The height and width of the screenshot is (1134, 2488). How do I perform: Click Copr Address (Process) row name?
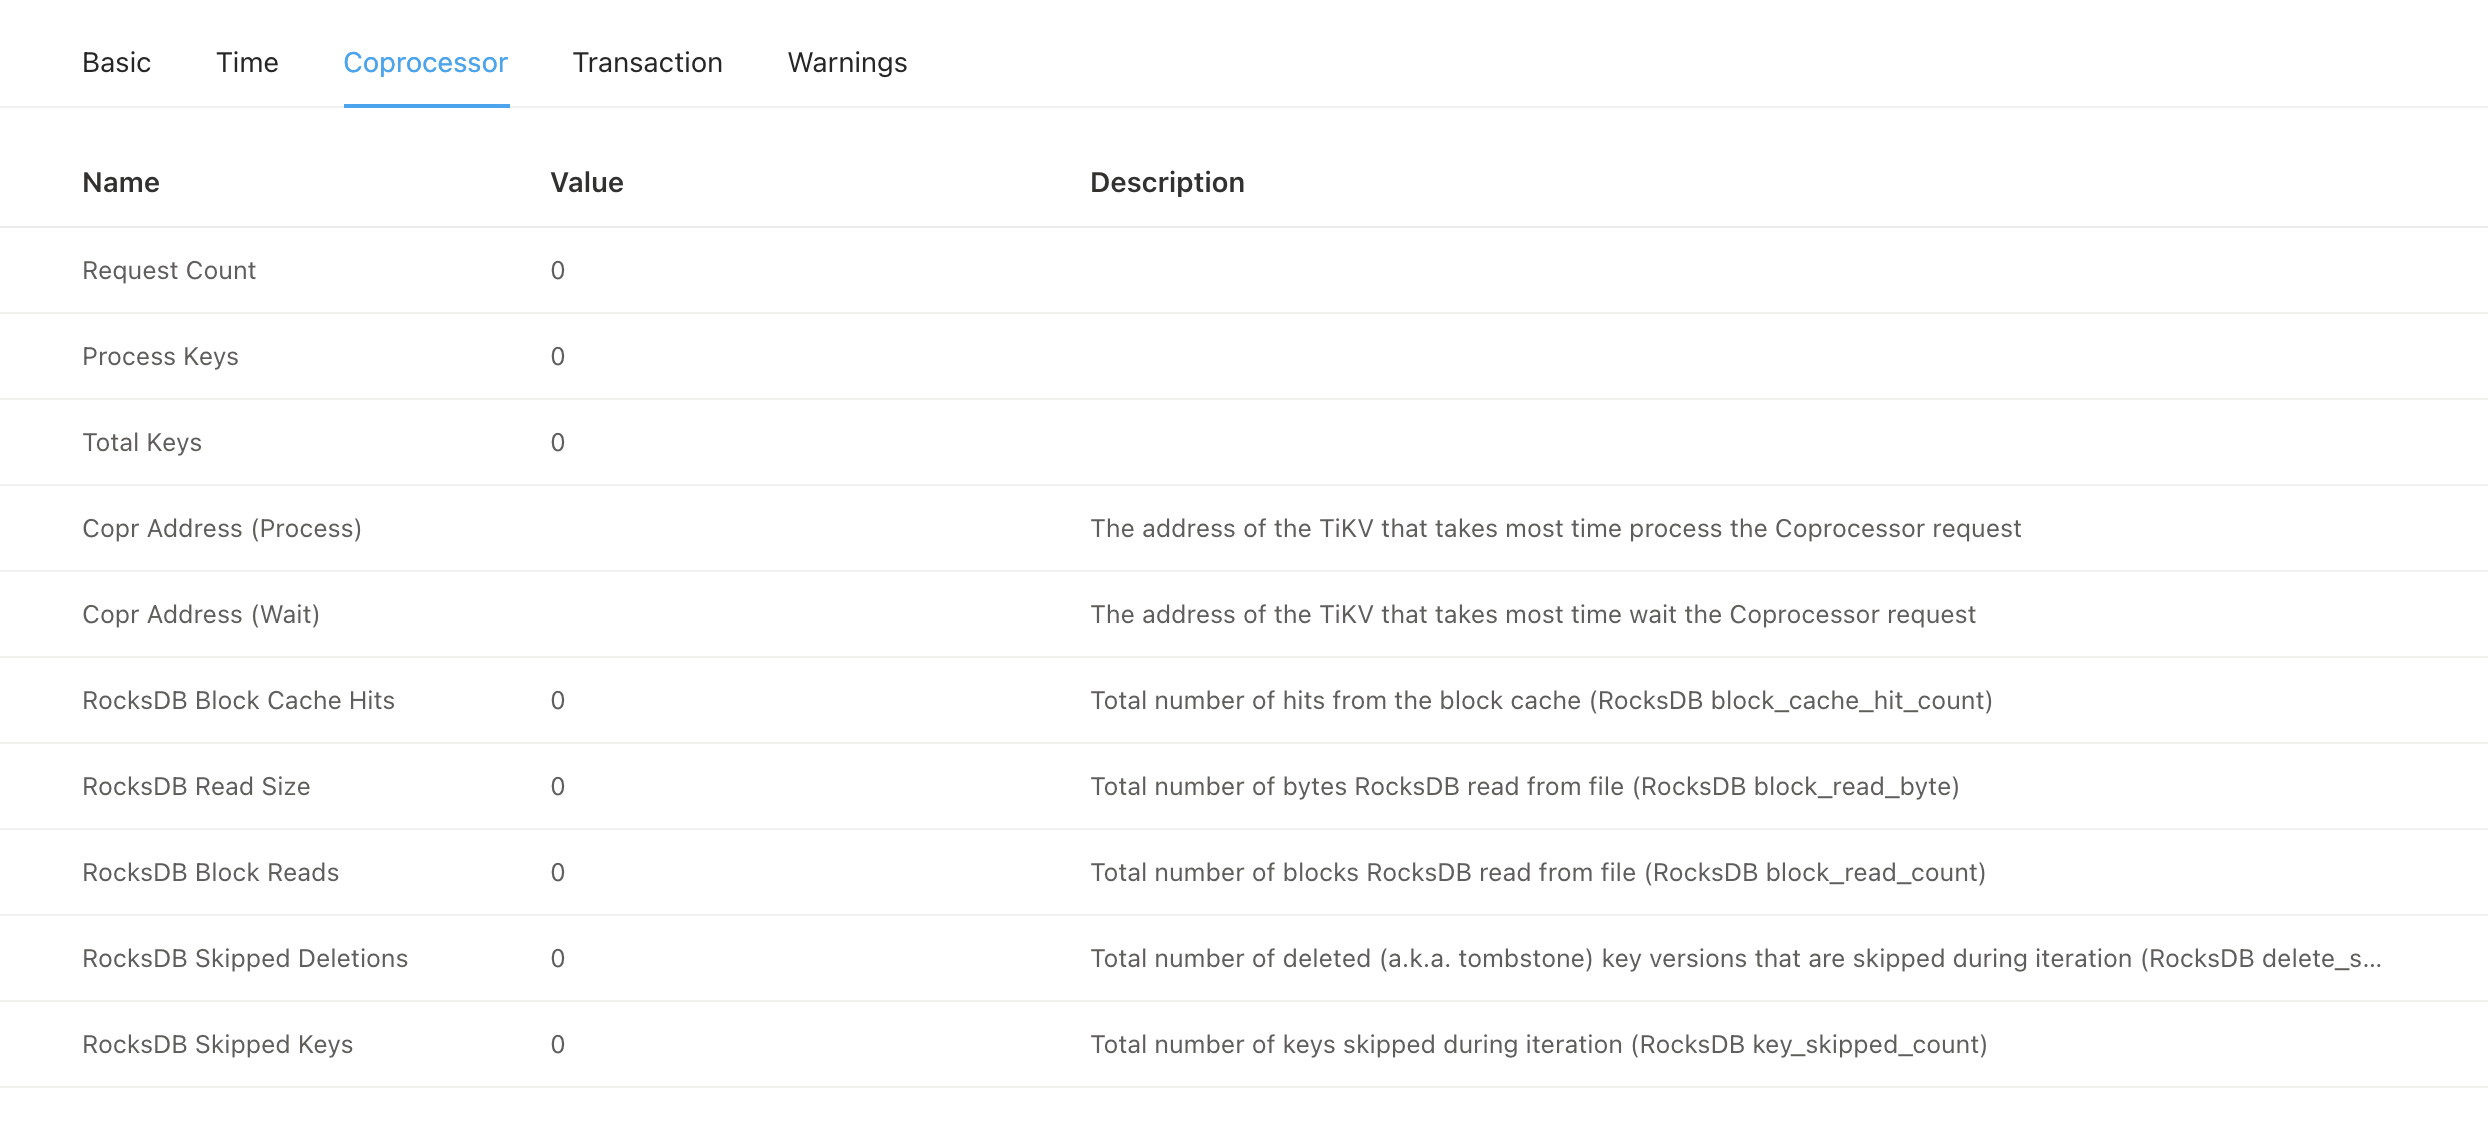222,529
